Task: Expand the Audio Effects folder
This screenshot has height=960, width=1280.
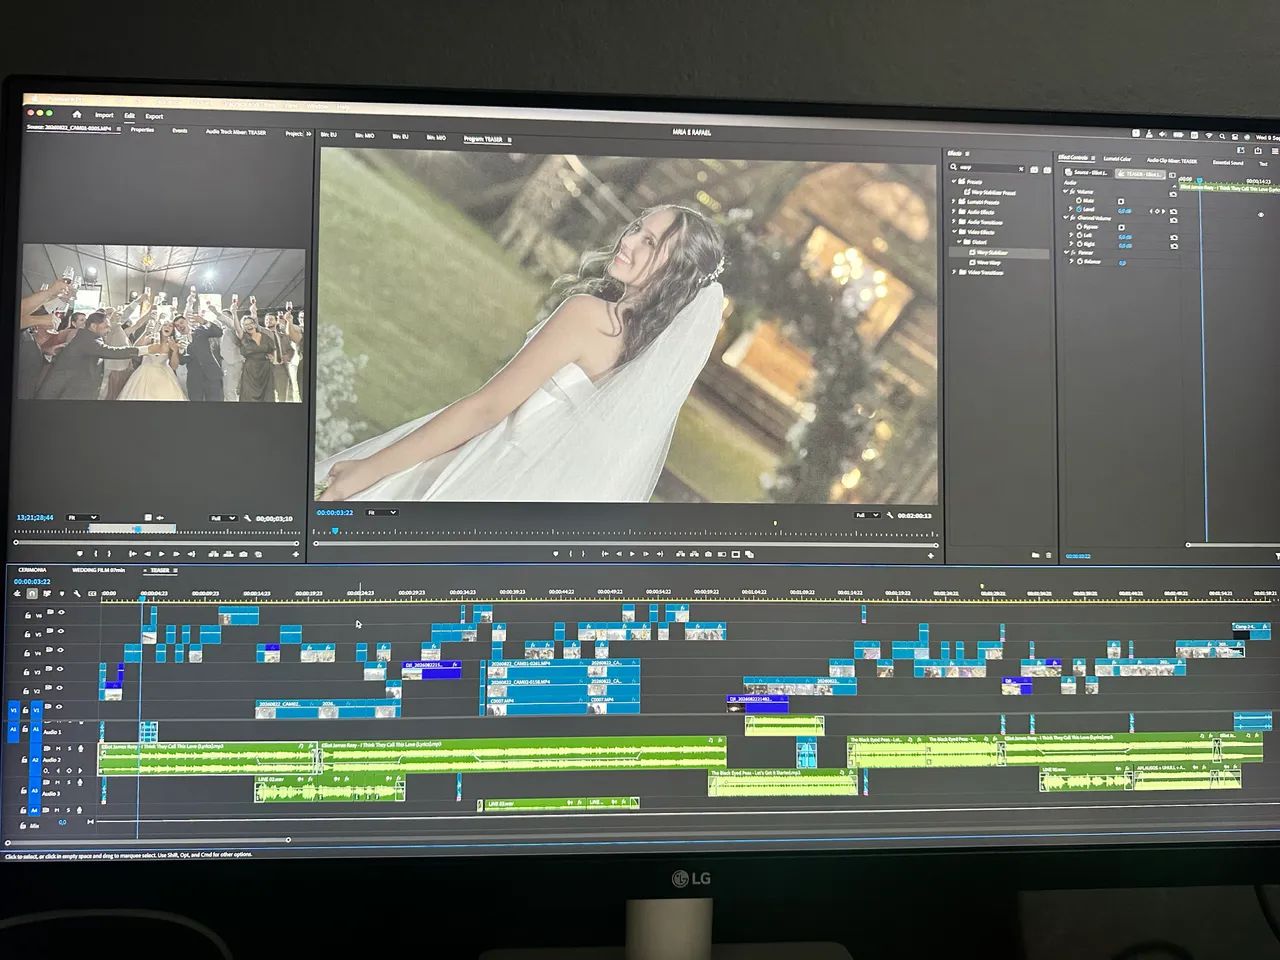Action: coord(953,212)
